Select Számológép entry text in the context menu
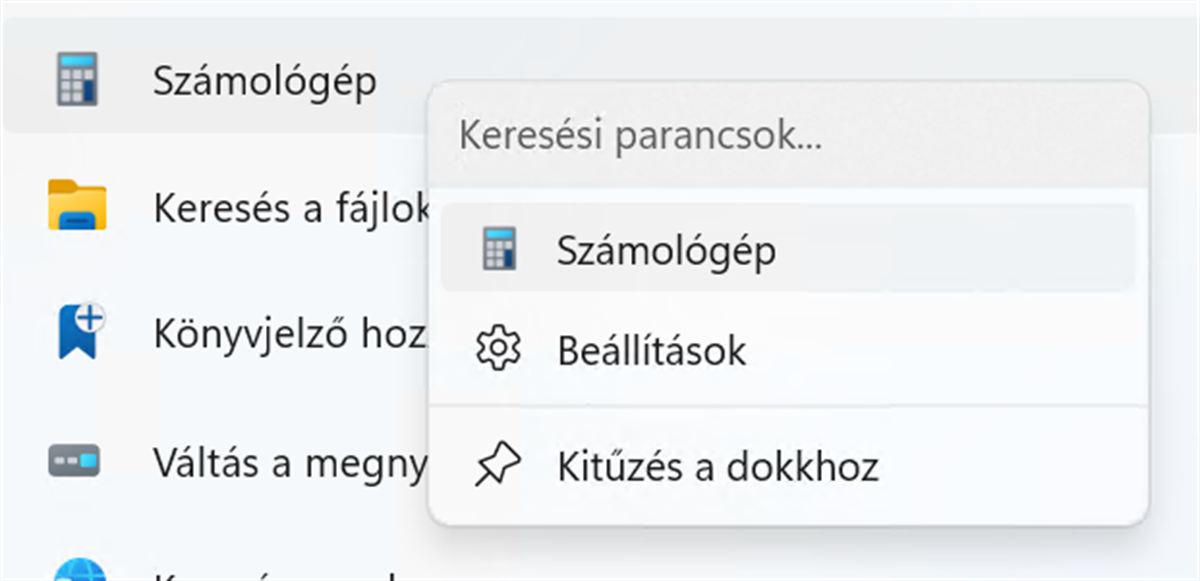This screenshot has height=581, width=1200. tap(666, 250)
